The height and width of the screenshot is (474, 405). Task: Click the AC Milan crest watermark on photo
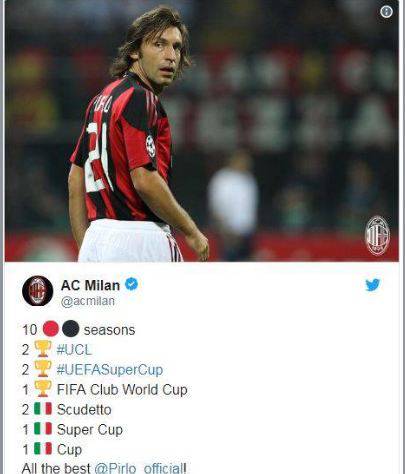(x=377, y=236)
